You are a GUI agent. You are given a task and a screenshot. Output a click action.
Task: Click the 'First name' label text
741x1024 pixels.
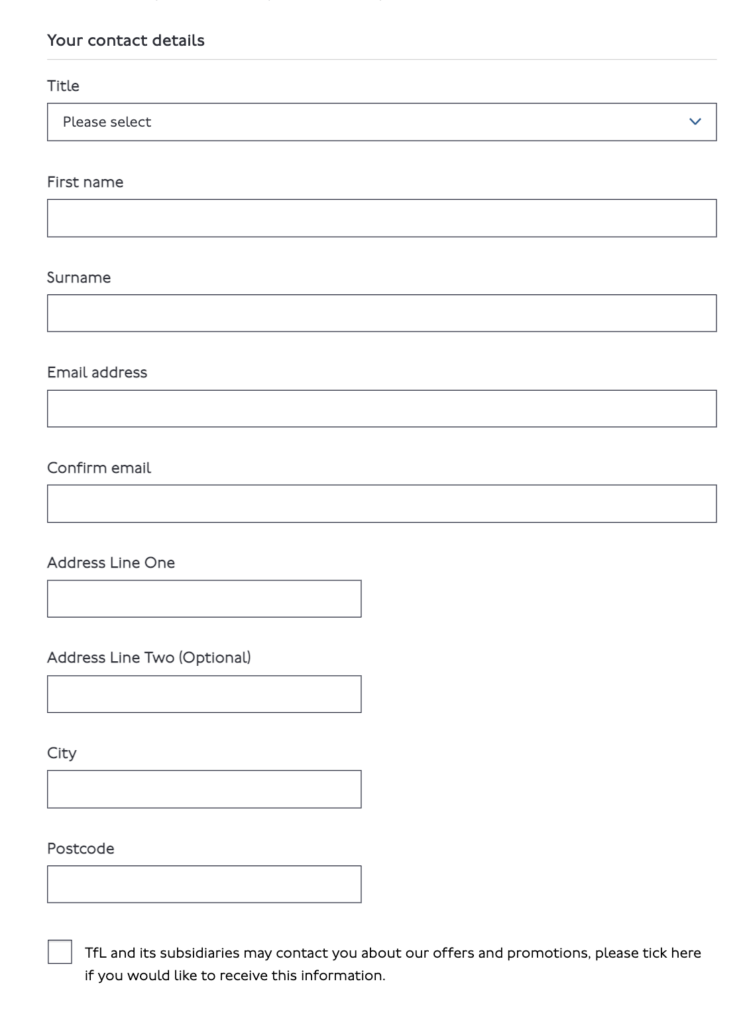click(85, 182)
